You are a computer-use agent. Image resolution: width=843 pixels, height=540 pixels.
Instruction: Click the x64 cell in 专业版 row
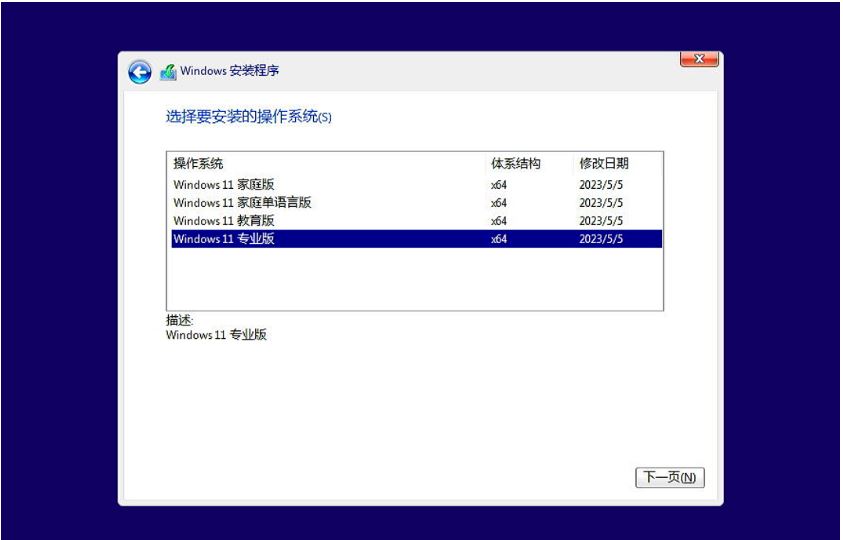[499, 239]
